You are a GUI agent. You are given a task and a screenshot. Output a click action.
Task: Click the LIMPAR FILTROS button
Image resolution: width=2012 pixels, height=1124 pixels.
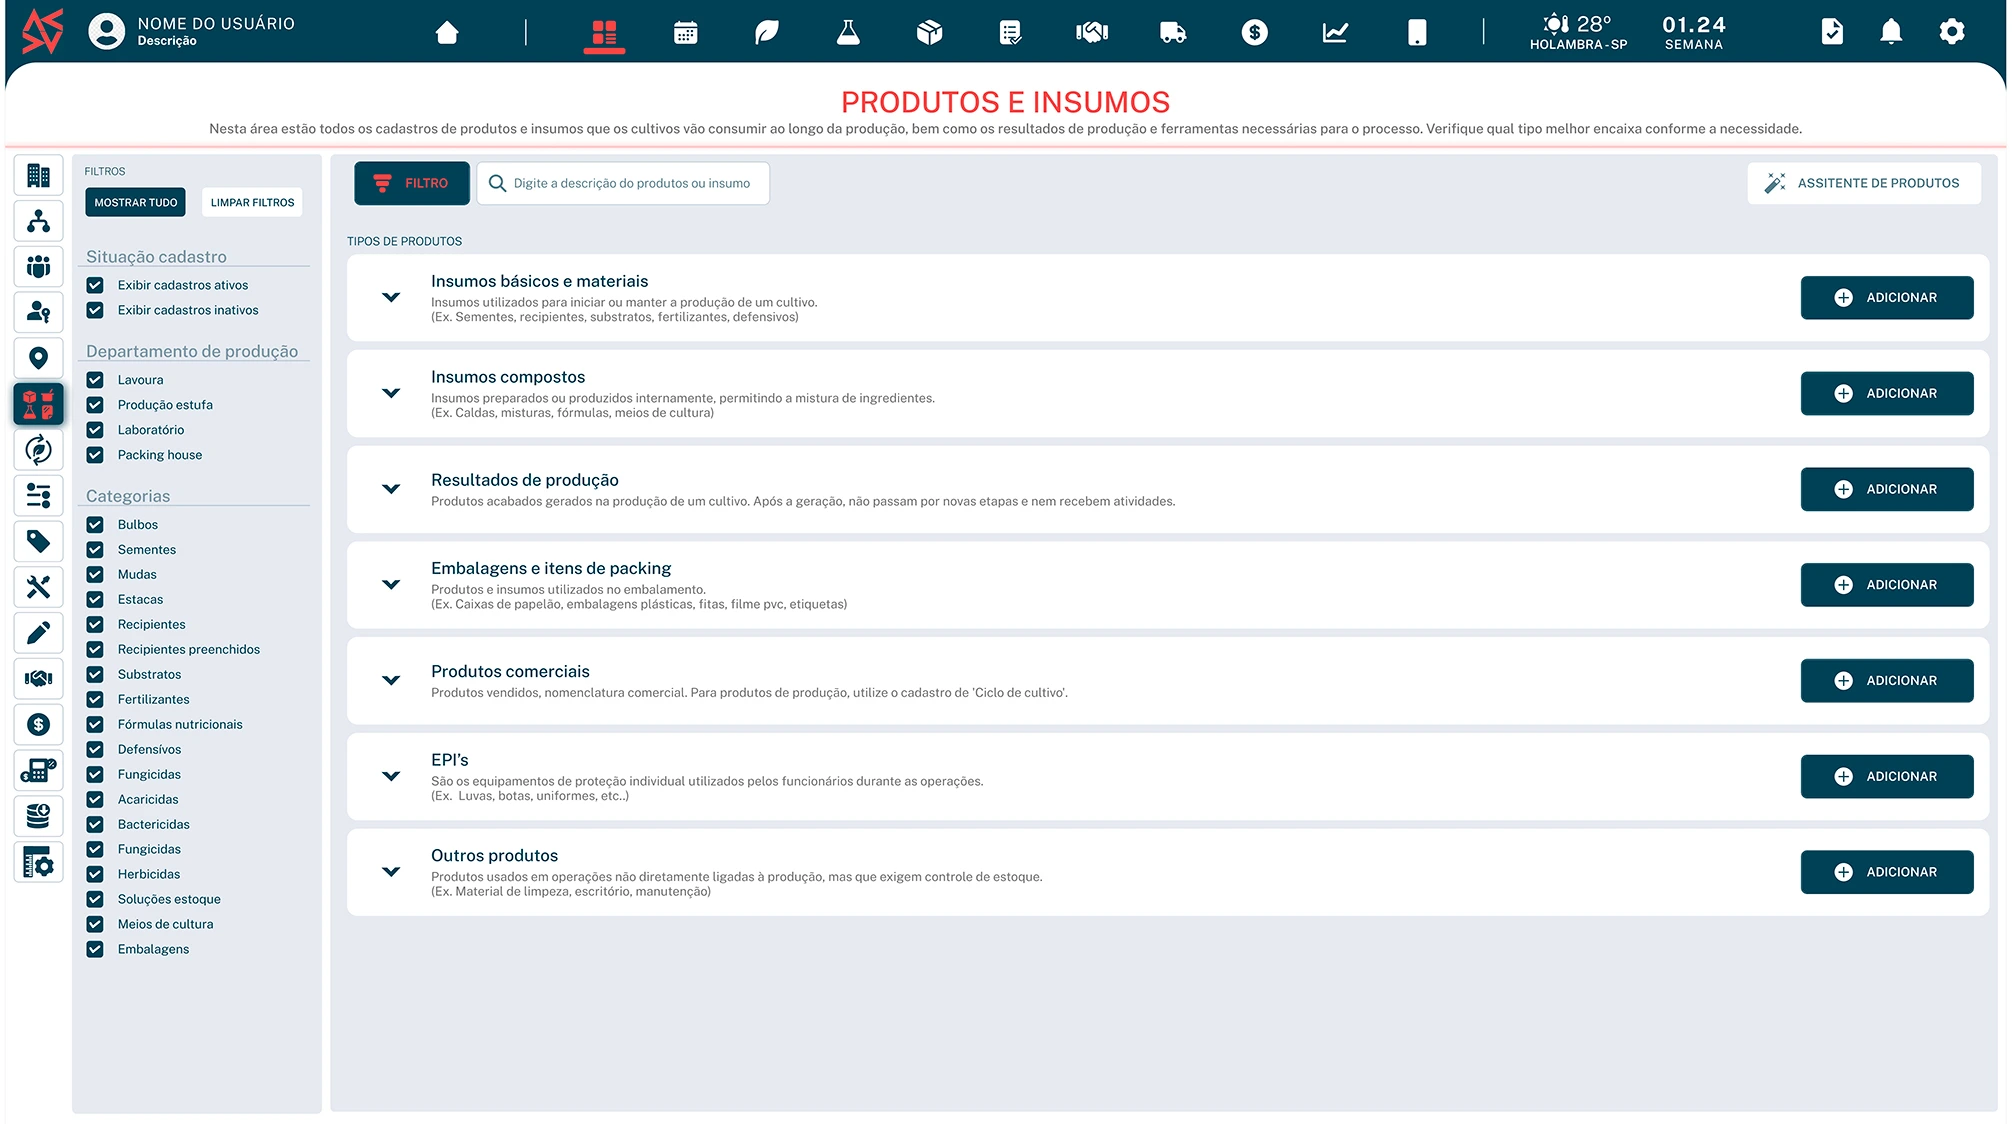tap(252, 203)
